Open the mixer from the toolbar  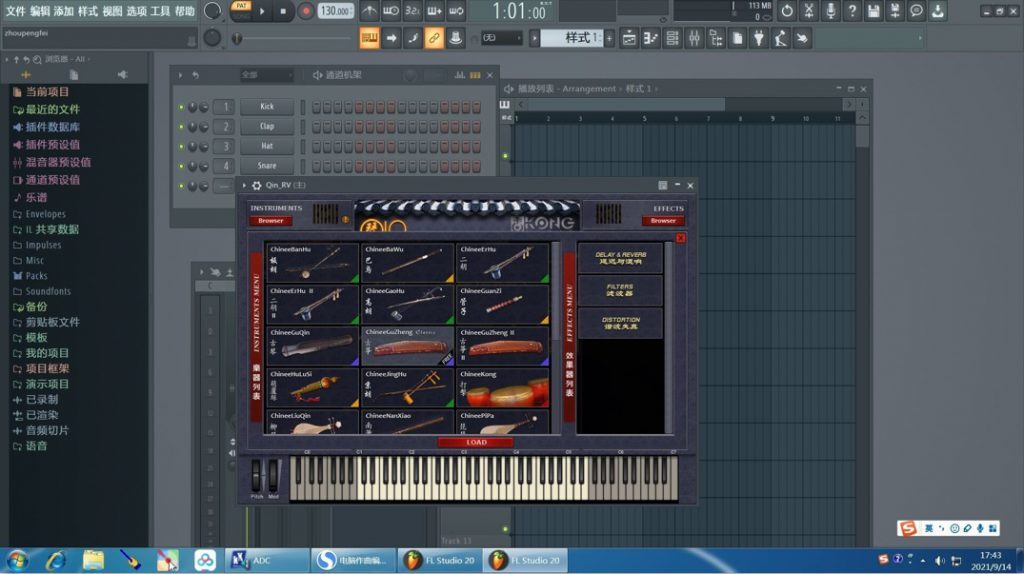[695, 38]
